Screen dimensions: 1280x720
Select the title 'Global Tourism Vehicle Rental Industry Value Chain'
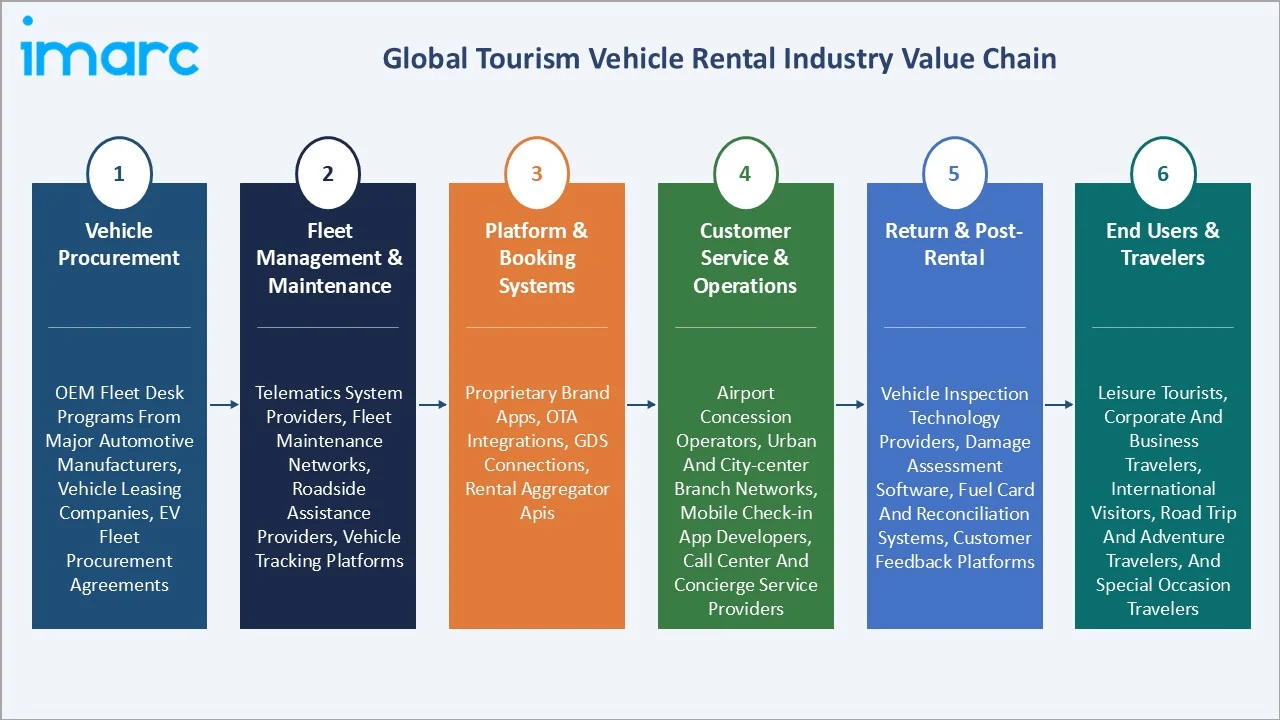pos(719,59)
